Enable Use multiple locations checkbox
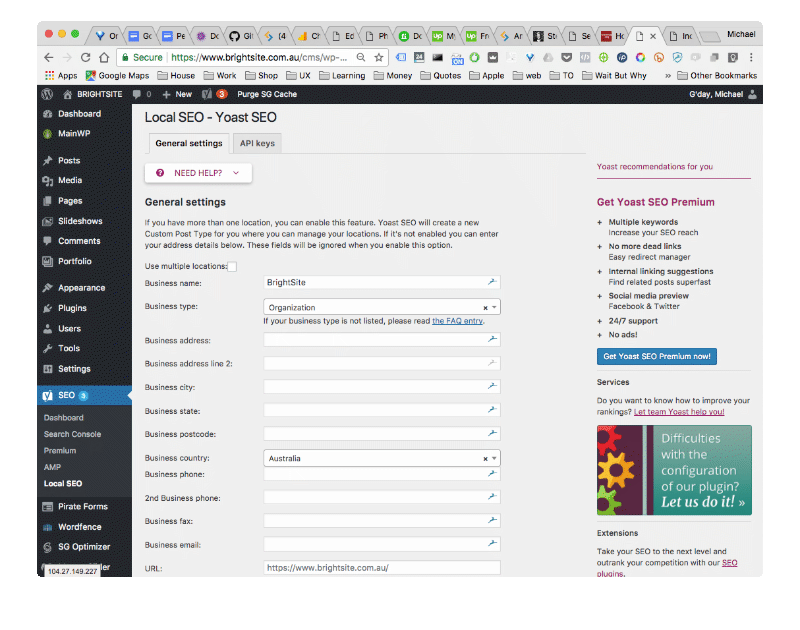Viewport: 800px width, 630px height. click(x=232, y=267)
